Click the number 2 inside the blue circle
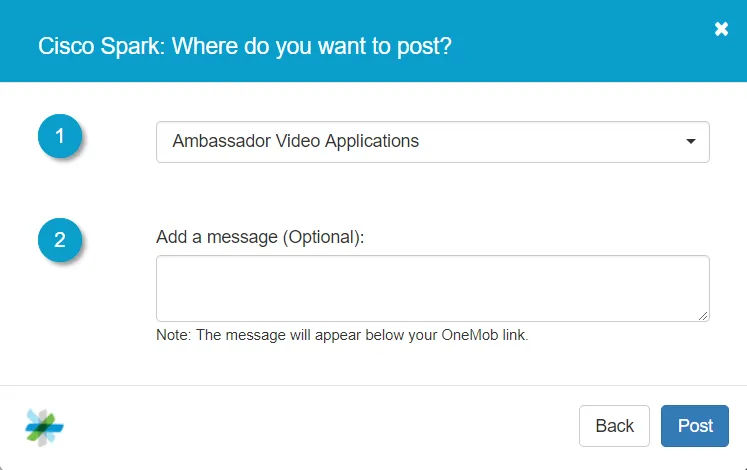Screen dimensions: 747x470 pyautogui.click(x=60, y=240)
